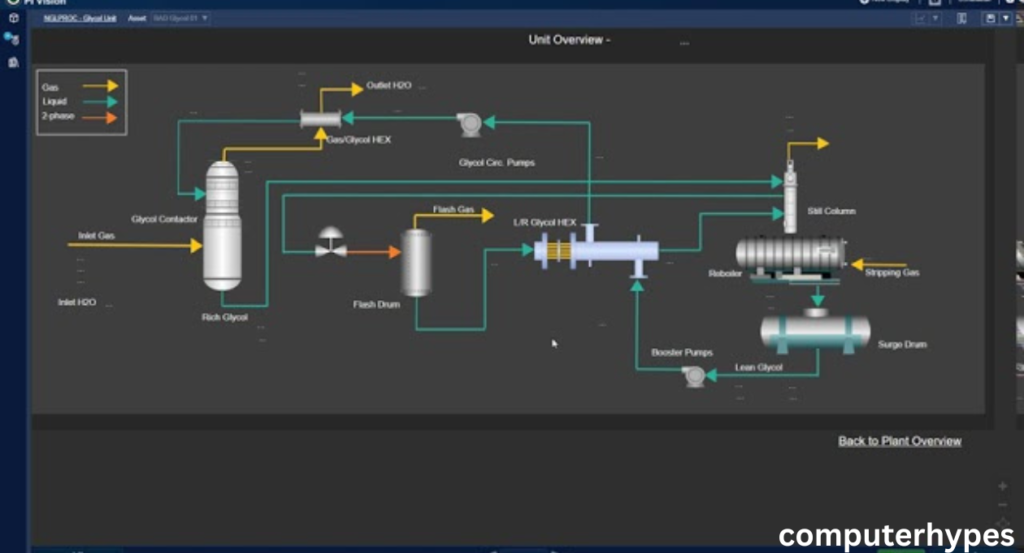Click the L/R Glycol HEX label text
Viewport: 1024px width, 553px height.
click(x=545, y=223)
